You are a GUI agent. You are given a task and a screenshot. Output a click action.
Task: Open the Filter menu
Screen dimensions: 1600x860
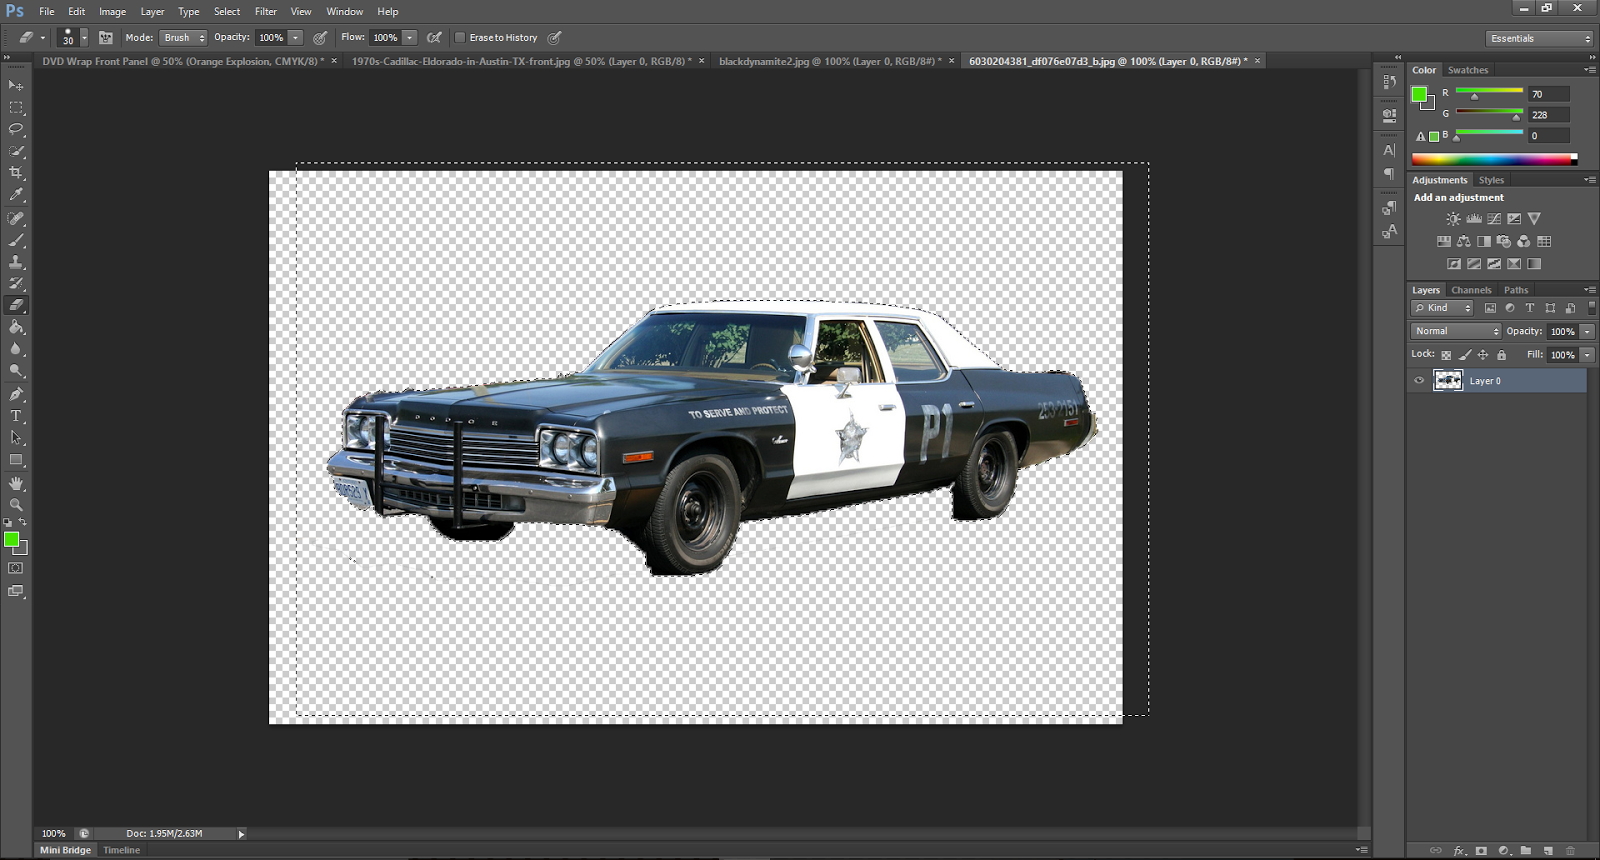tap(266, 11)
